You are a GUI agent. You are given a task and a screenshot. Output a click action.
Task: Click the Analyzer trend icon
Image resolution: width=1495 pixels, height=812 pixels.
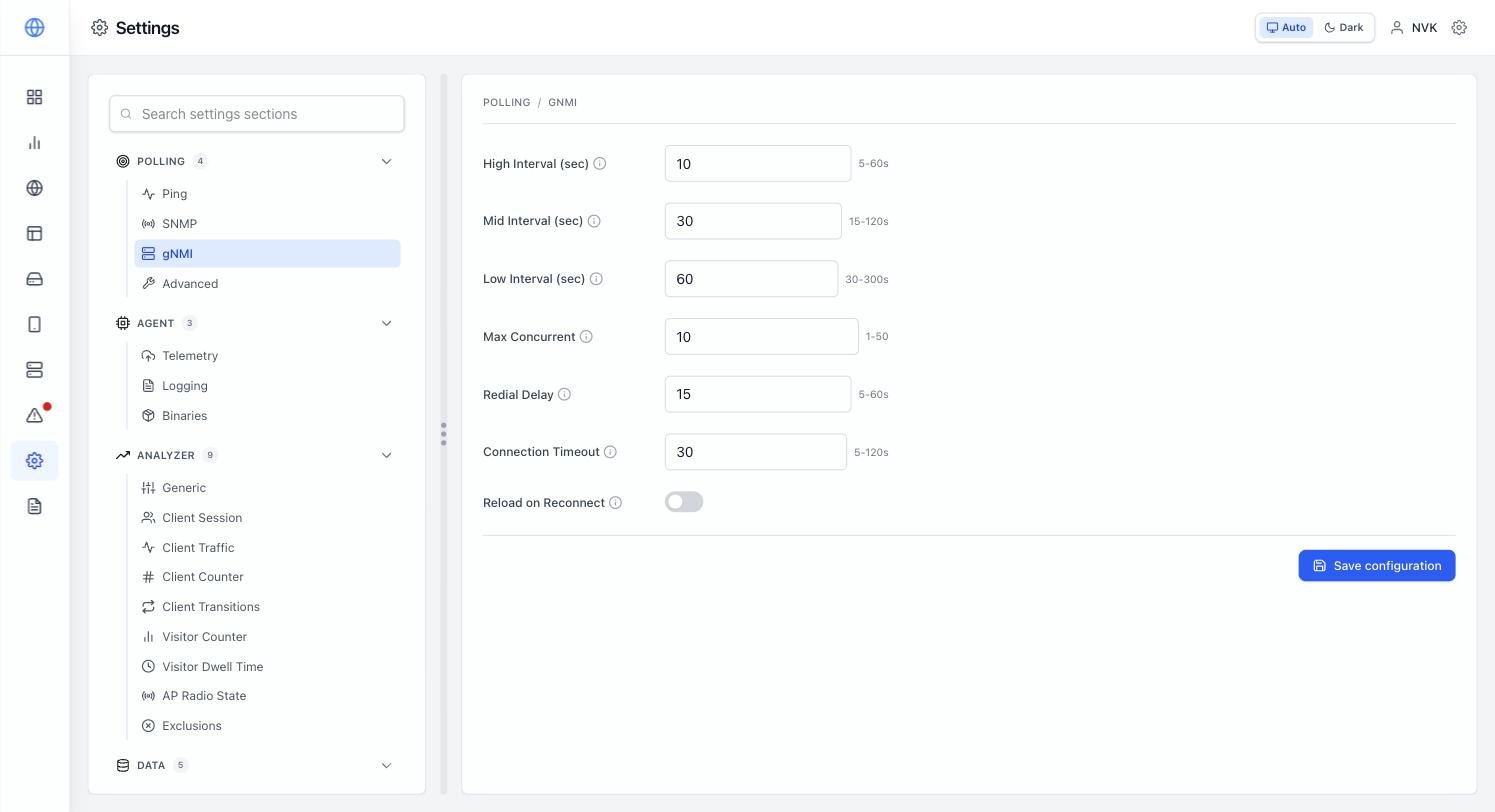(x=123, y=455)
